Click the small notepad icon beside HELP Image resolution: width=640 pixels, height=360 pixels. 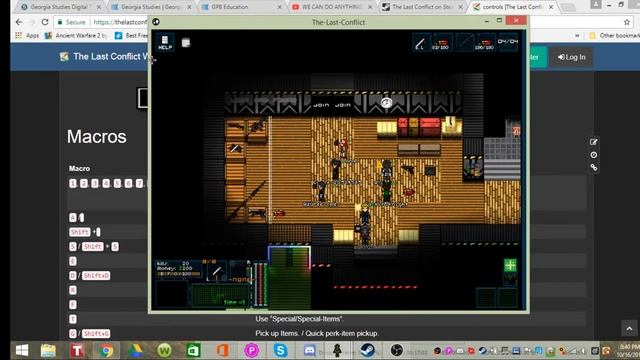pos(186,42)
